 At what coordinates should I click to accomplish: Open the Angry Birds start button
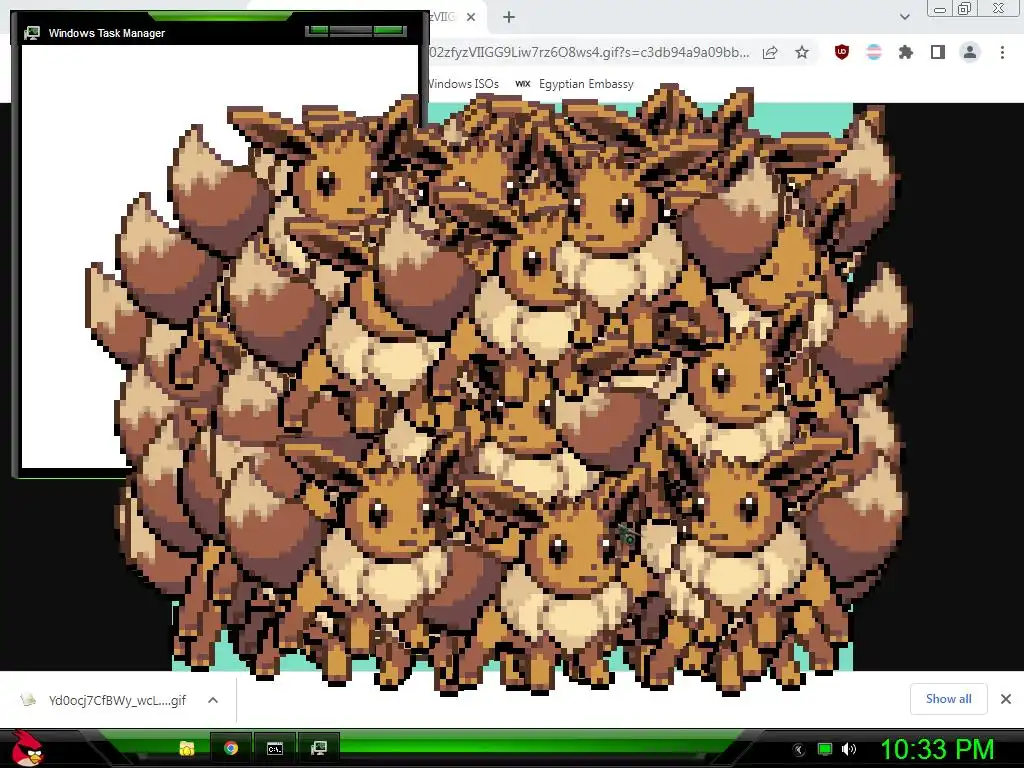coord(27,748)
